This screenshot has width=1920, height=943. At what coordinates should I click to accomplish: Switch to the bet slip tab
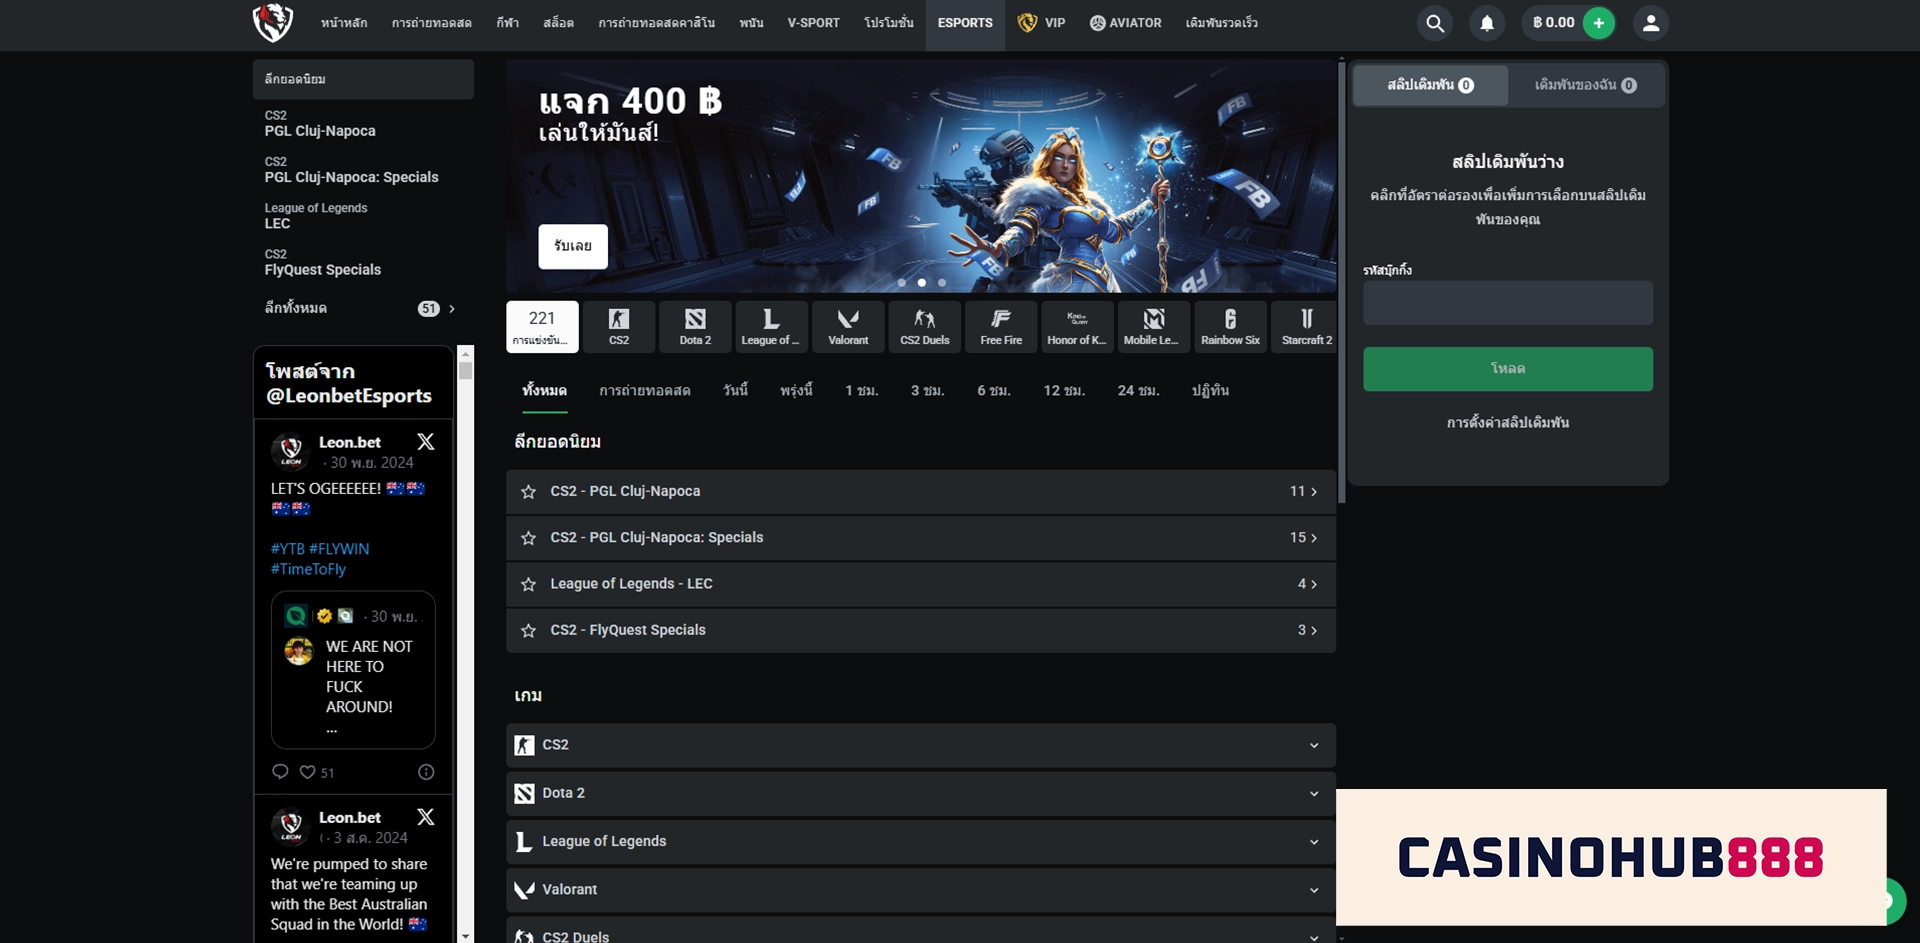[1430, 85]
